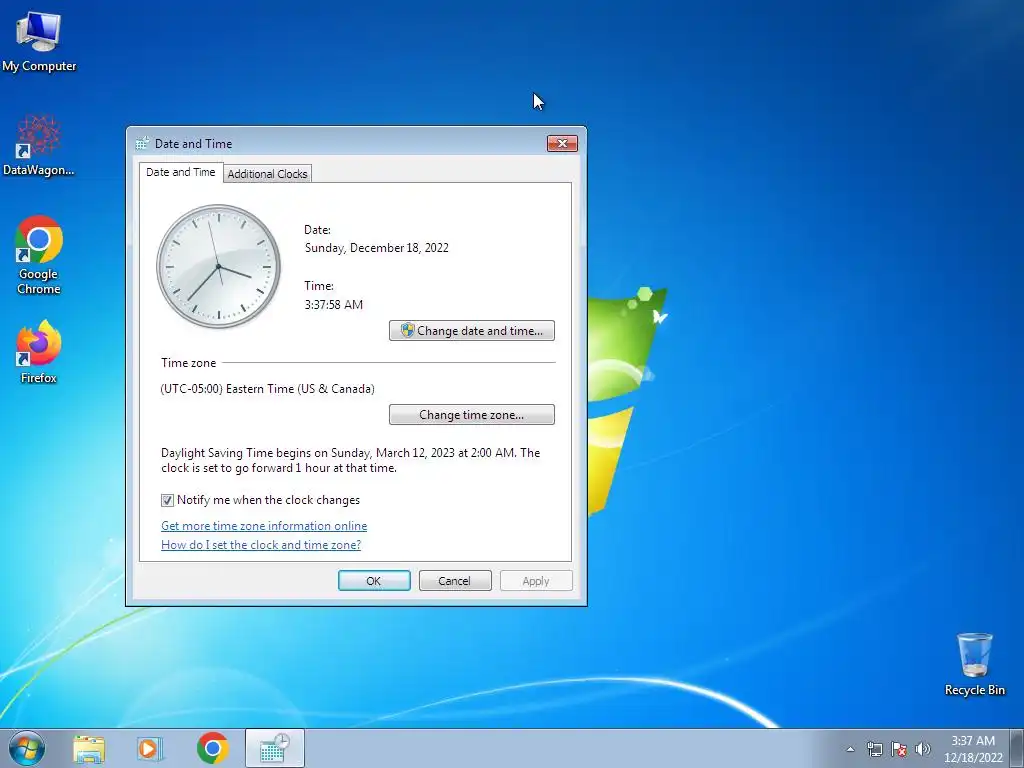Open the DataWagon desktop shortcut
This screenshot has height=768, width=1024.
pyautogui.click(x=39, y=146)
